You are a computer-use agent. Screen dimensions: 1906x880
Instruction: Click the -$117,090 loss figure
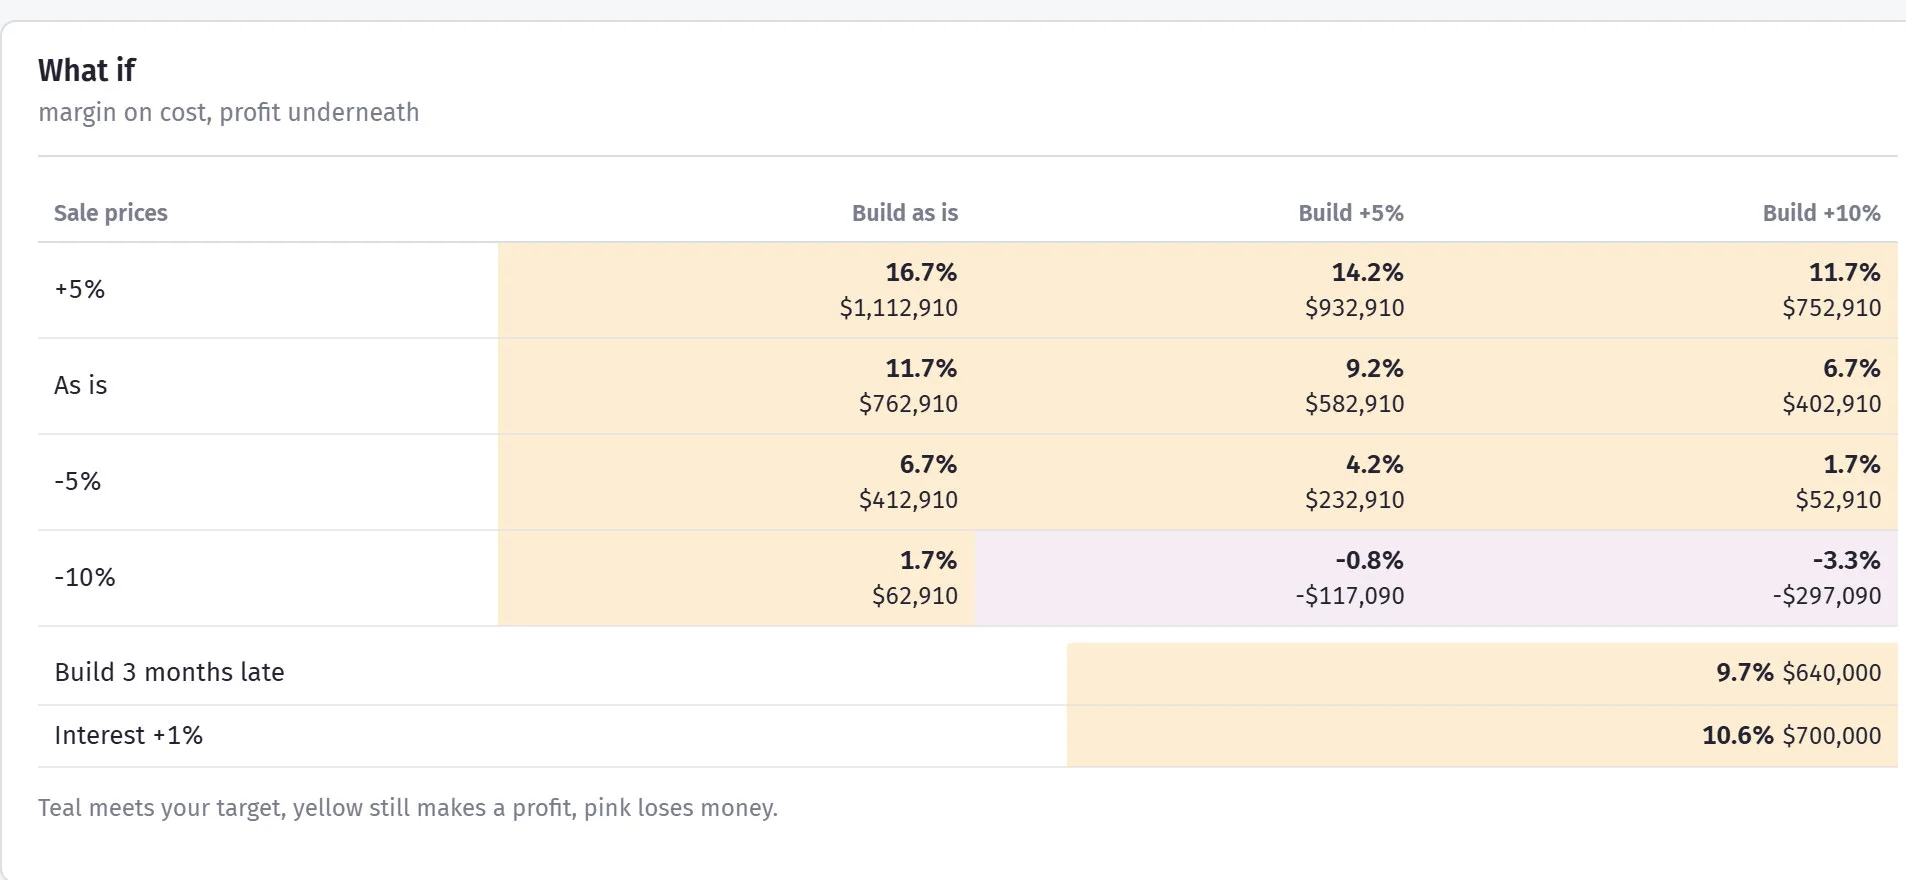click(x=1350, y=596)
